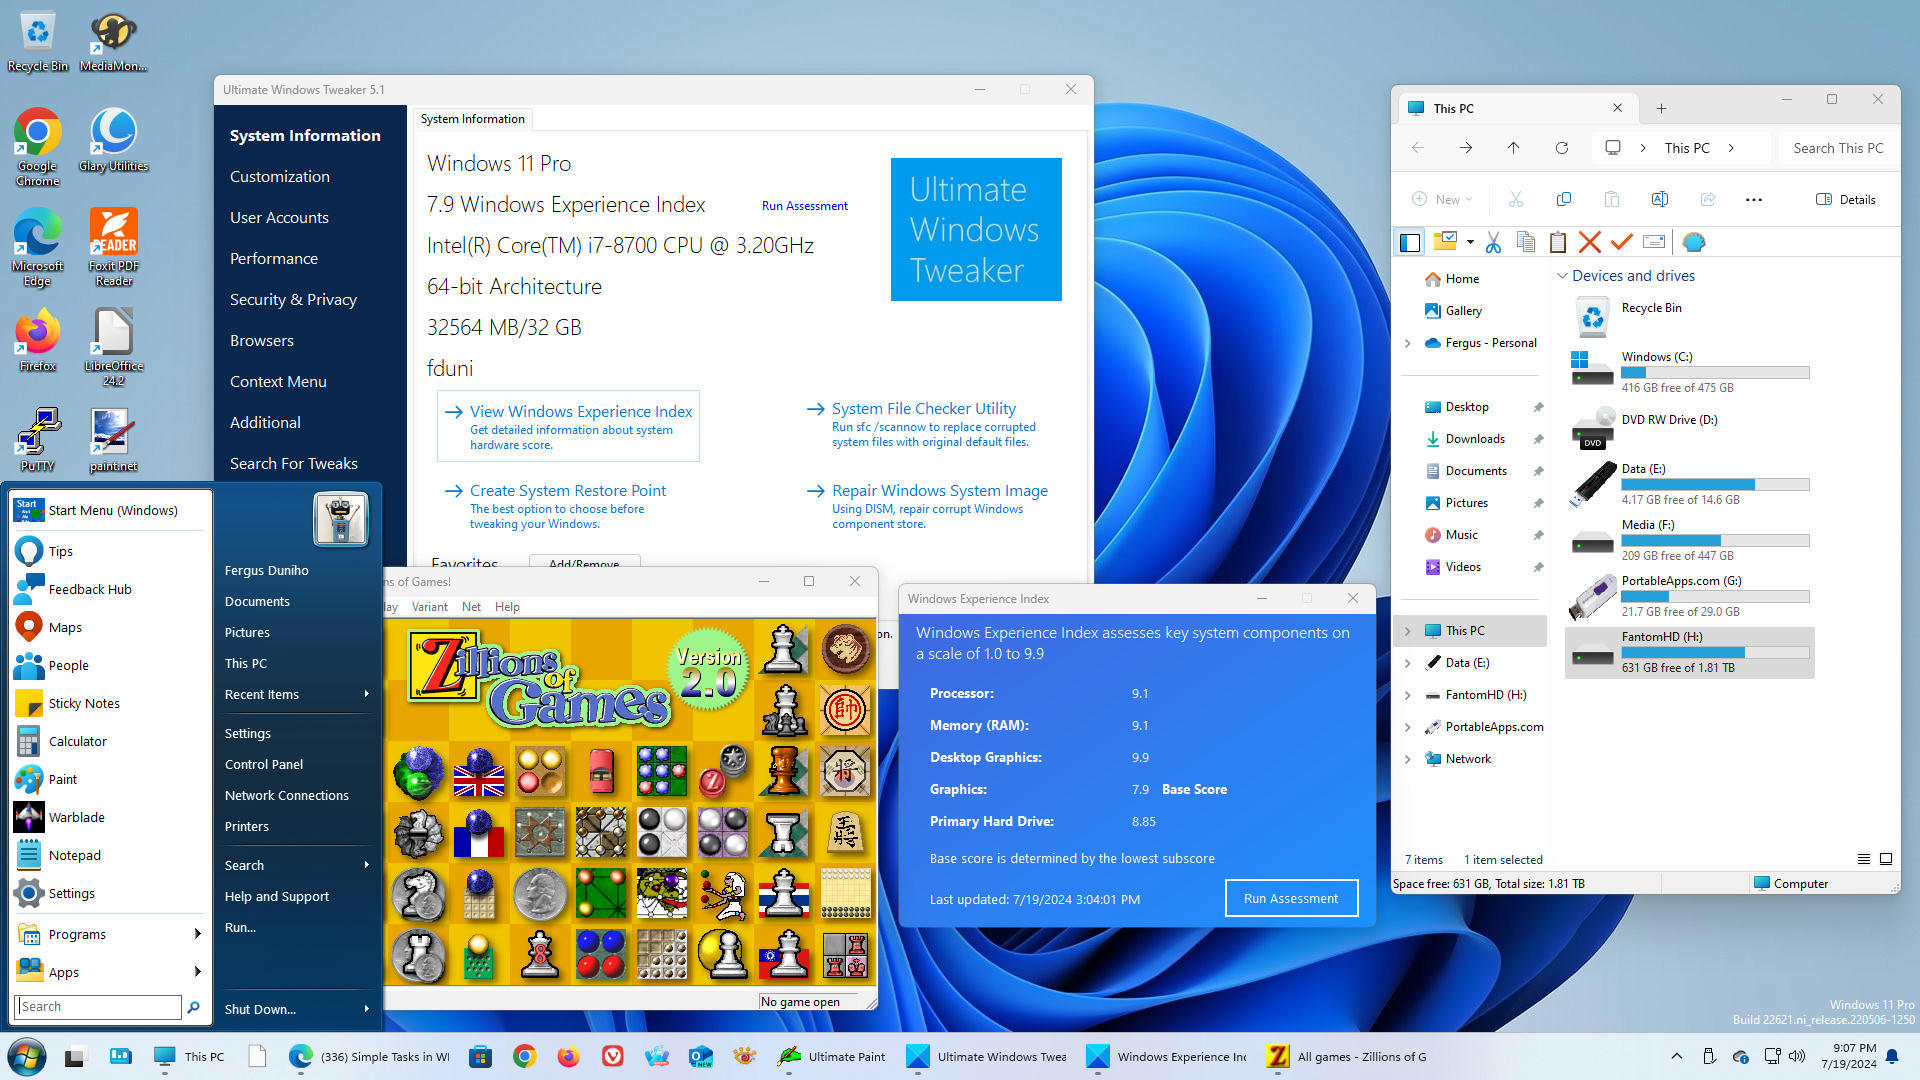
Task: Click the Copy icon in Explorer command bar
Action: tap(1563, 199)
